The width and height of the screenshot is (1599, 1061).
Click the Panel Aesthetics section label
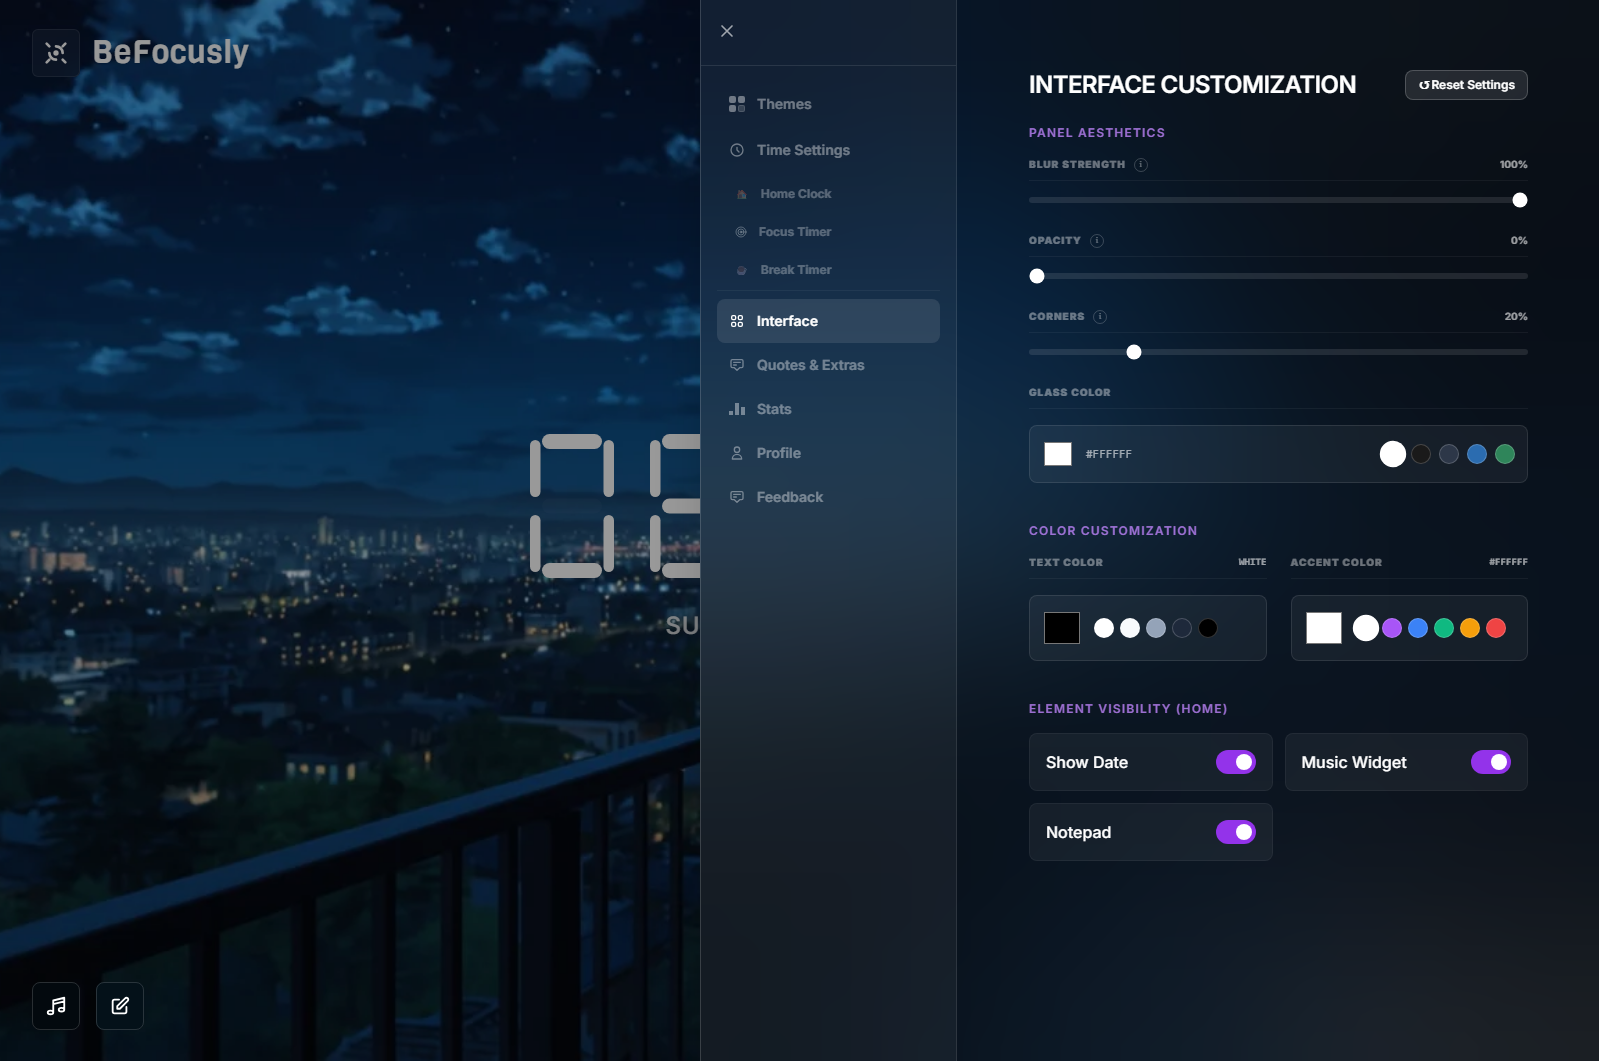1097,132
